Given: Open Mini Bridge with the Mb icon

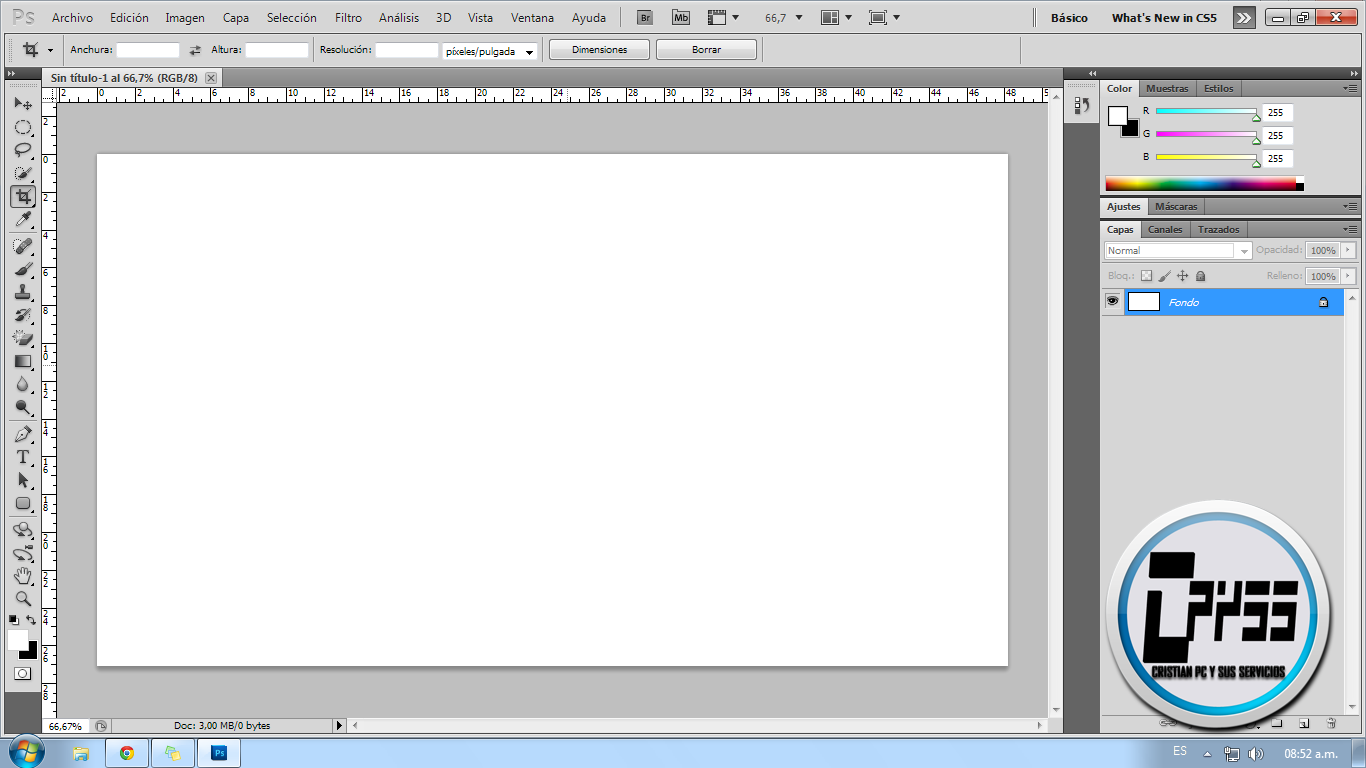Looking at the screenshot, I should 681,18.
